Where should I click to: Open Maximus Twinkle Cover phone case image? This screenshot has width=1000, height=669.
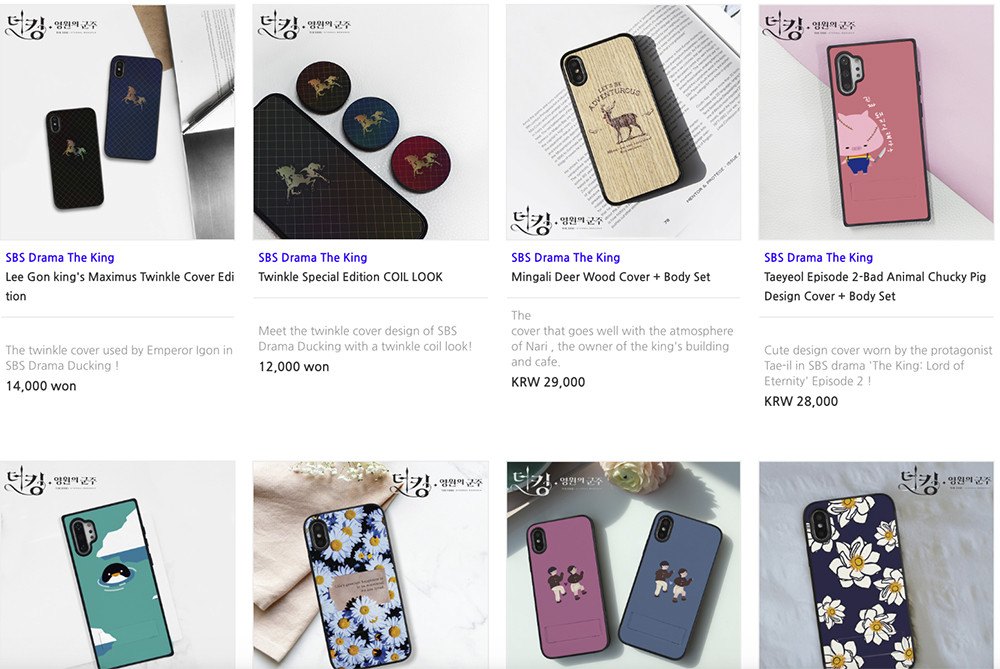point(117,122)
